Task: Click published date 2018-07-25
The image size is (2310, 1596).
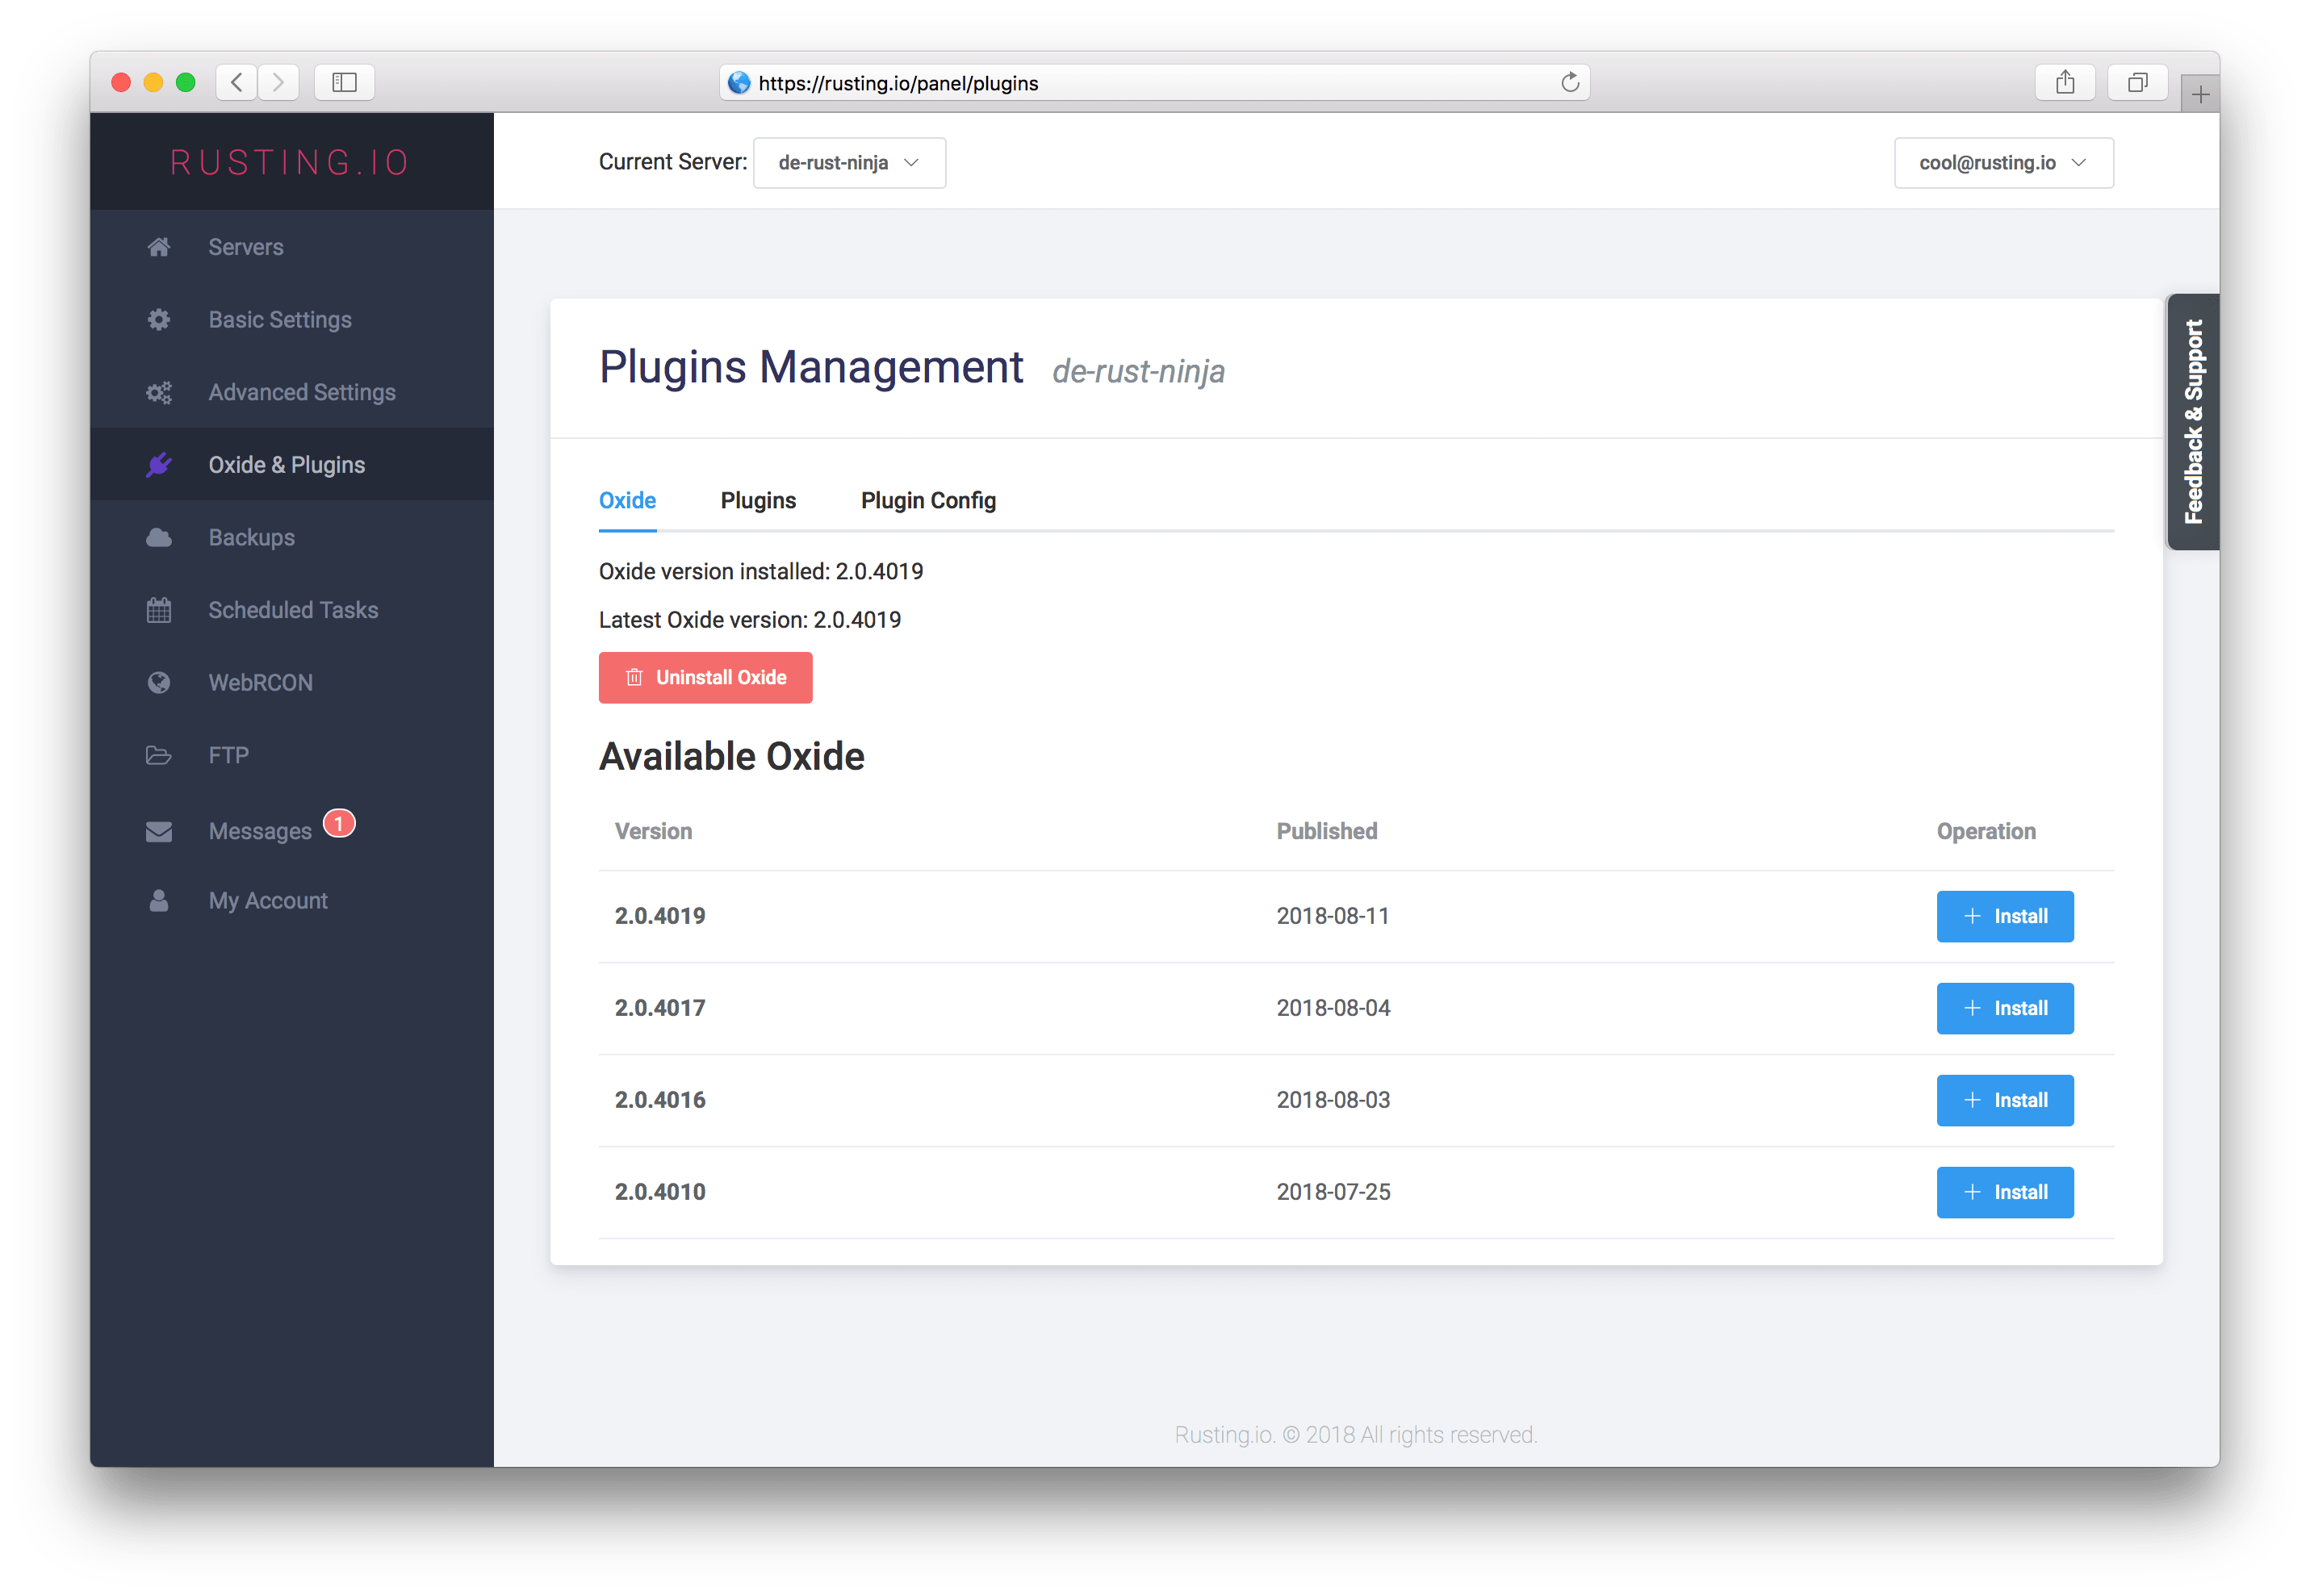Action: pyautogui.click(x=1333, y=1192)
